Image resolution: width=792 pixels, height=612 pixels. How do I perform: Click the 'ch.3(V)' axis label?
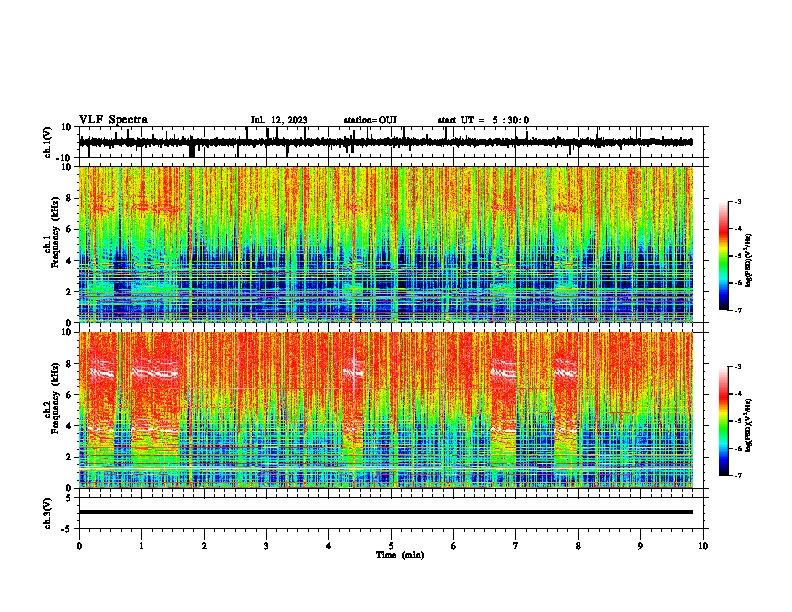coord(48,513)
